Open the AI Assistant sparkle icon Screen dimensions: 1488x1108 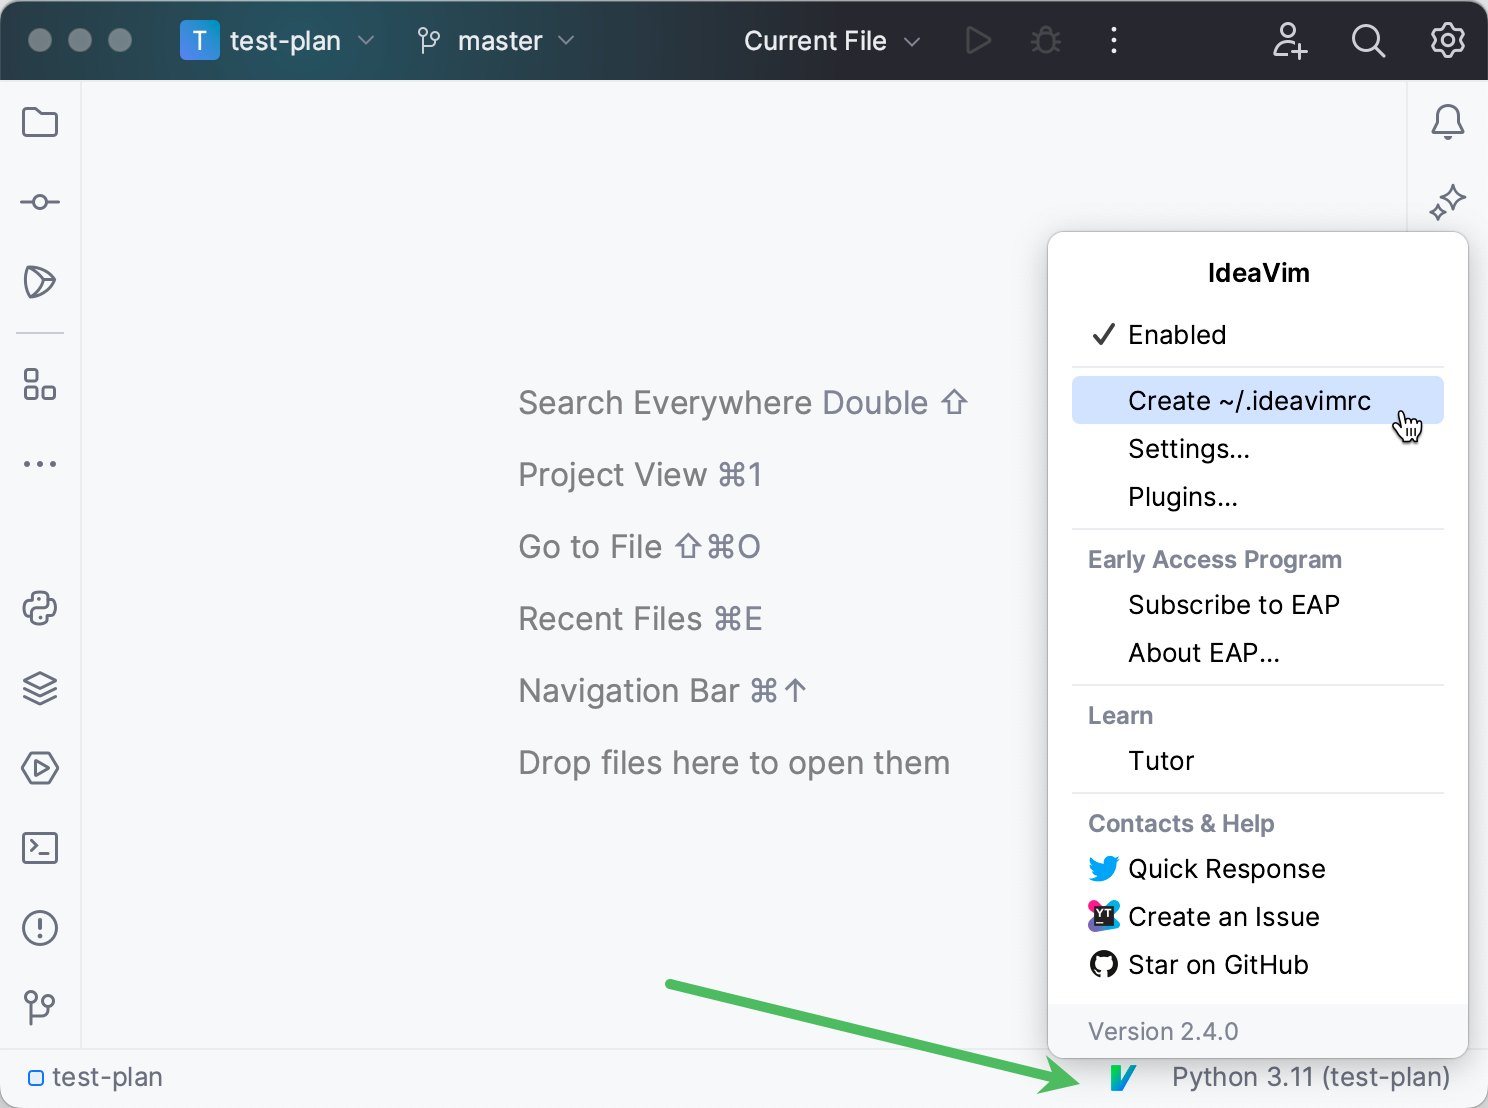pos(1448,202)
